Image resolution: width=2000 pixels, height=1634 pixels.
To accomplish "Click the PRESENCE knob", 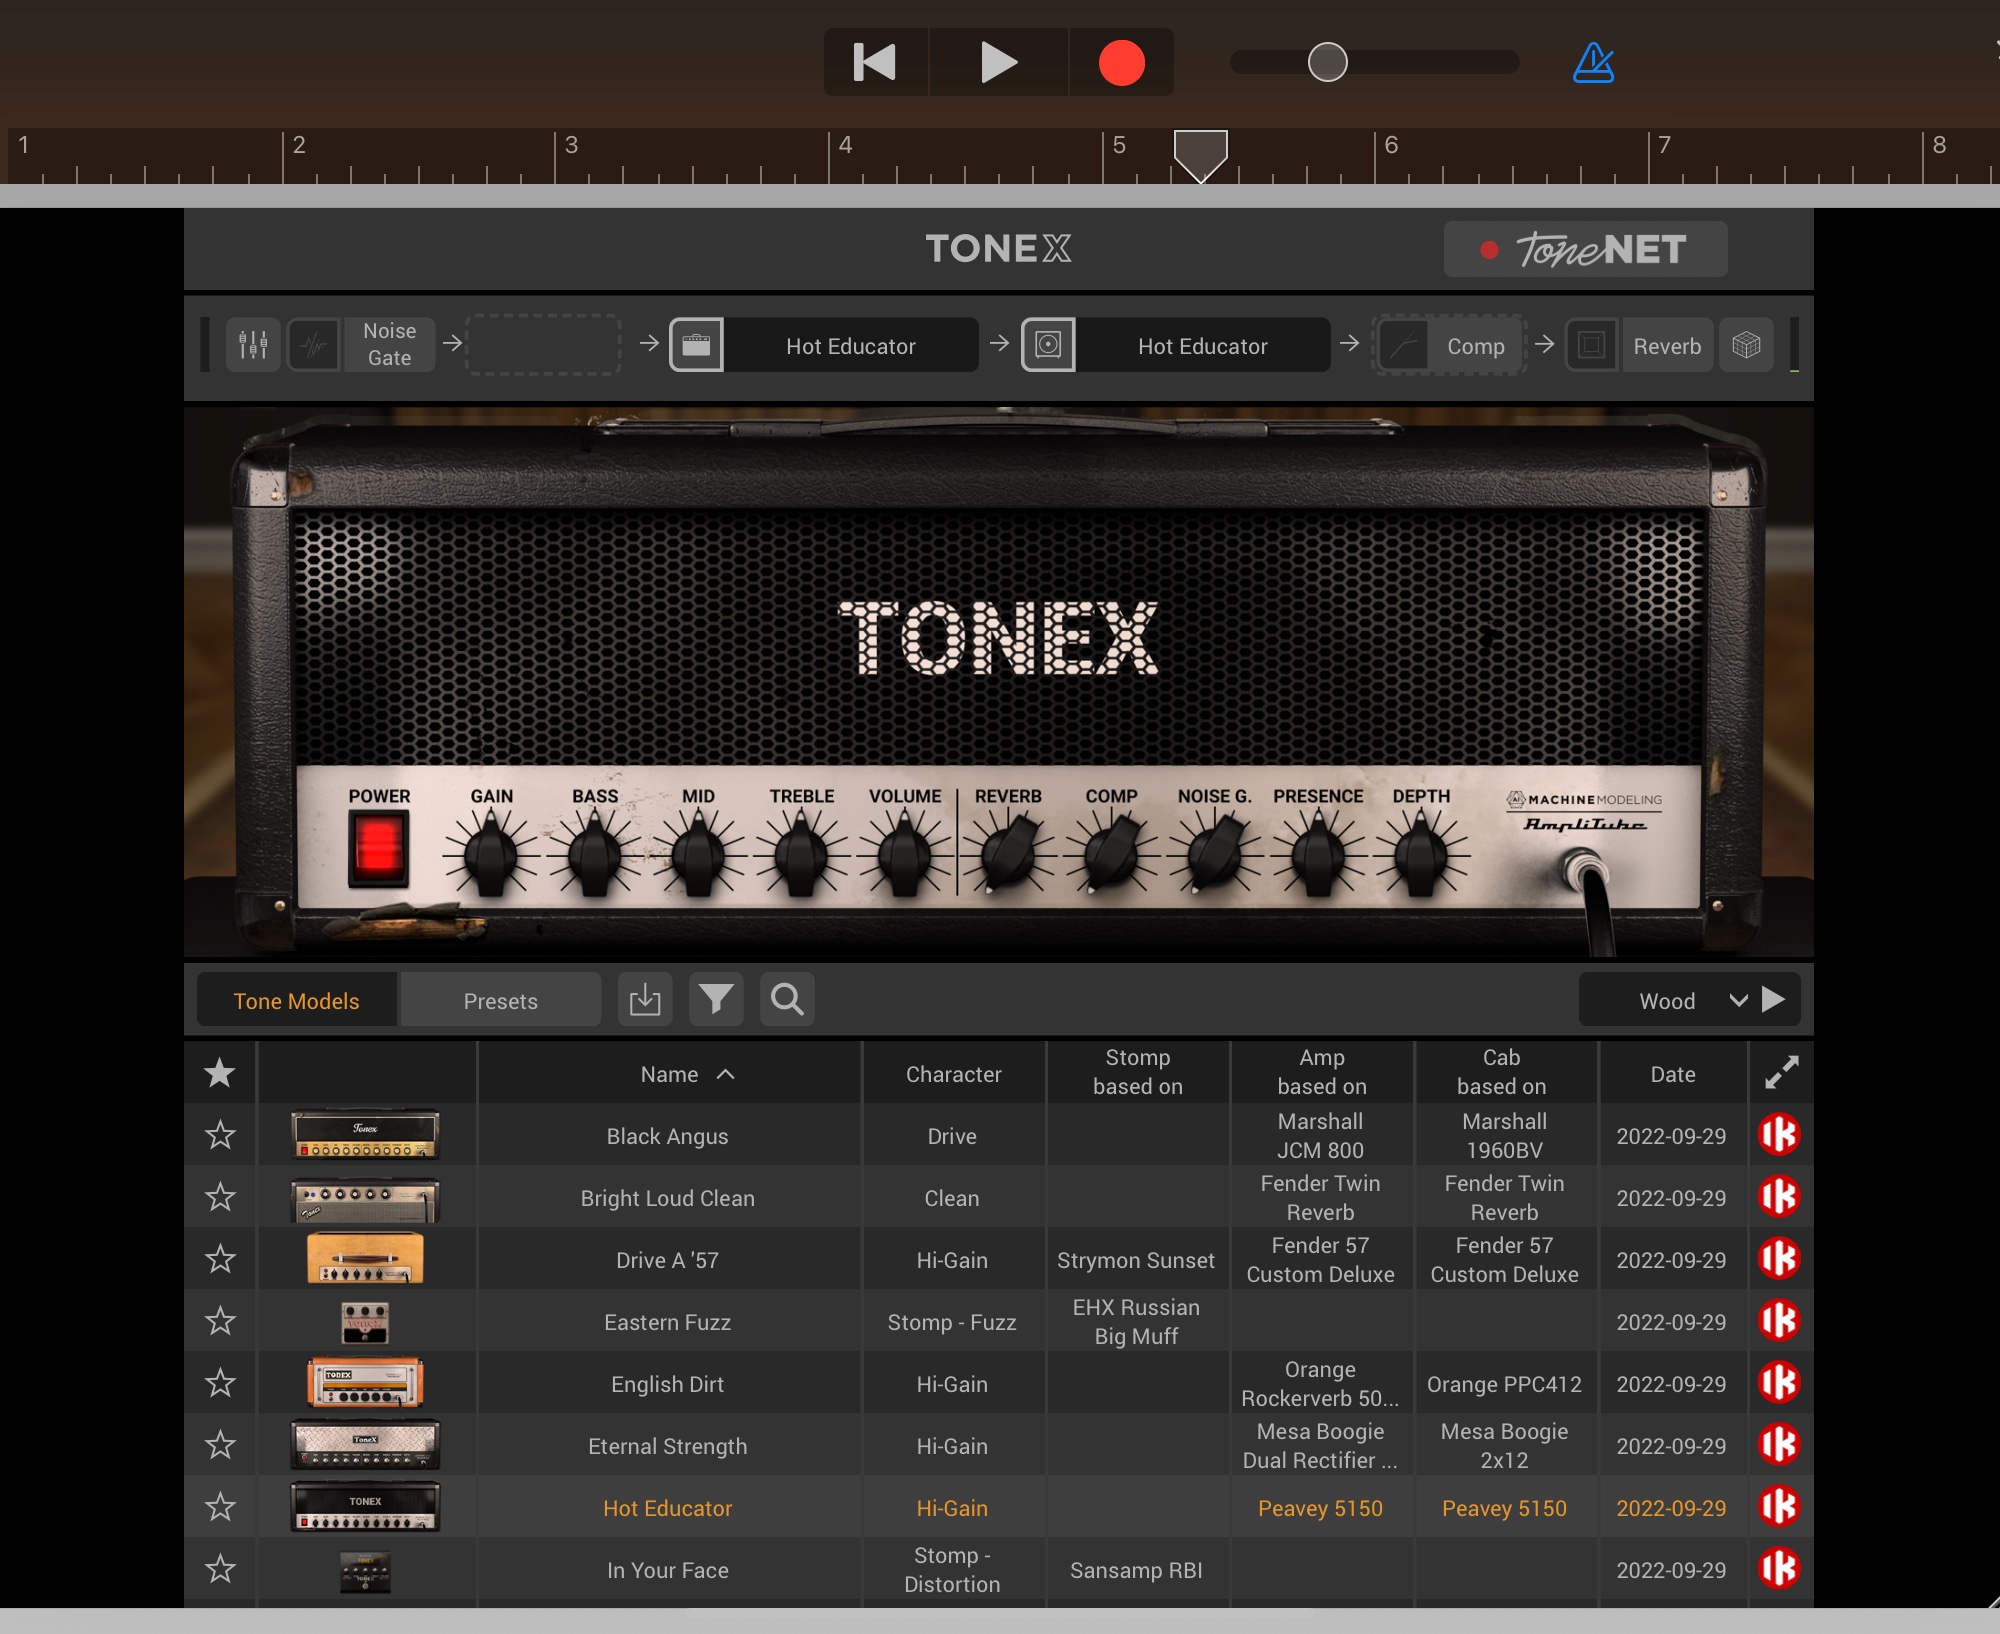I will (x=1318, y=853).
